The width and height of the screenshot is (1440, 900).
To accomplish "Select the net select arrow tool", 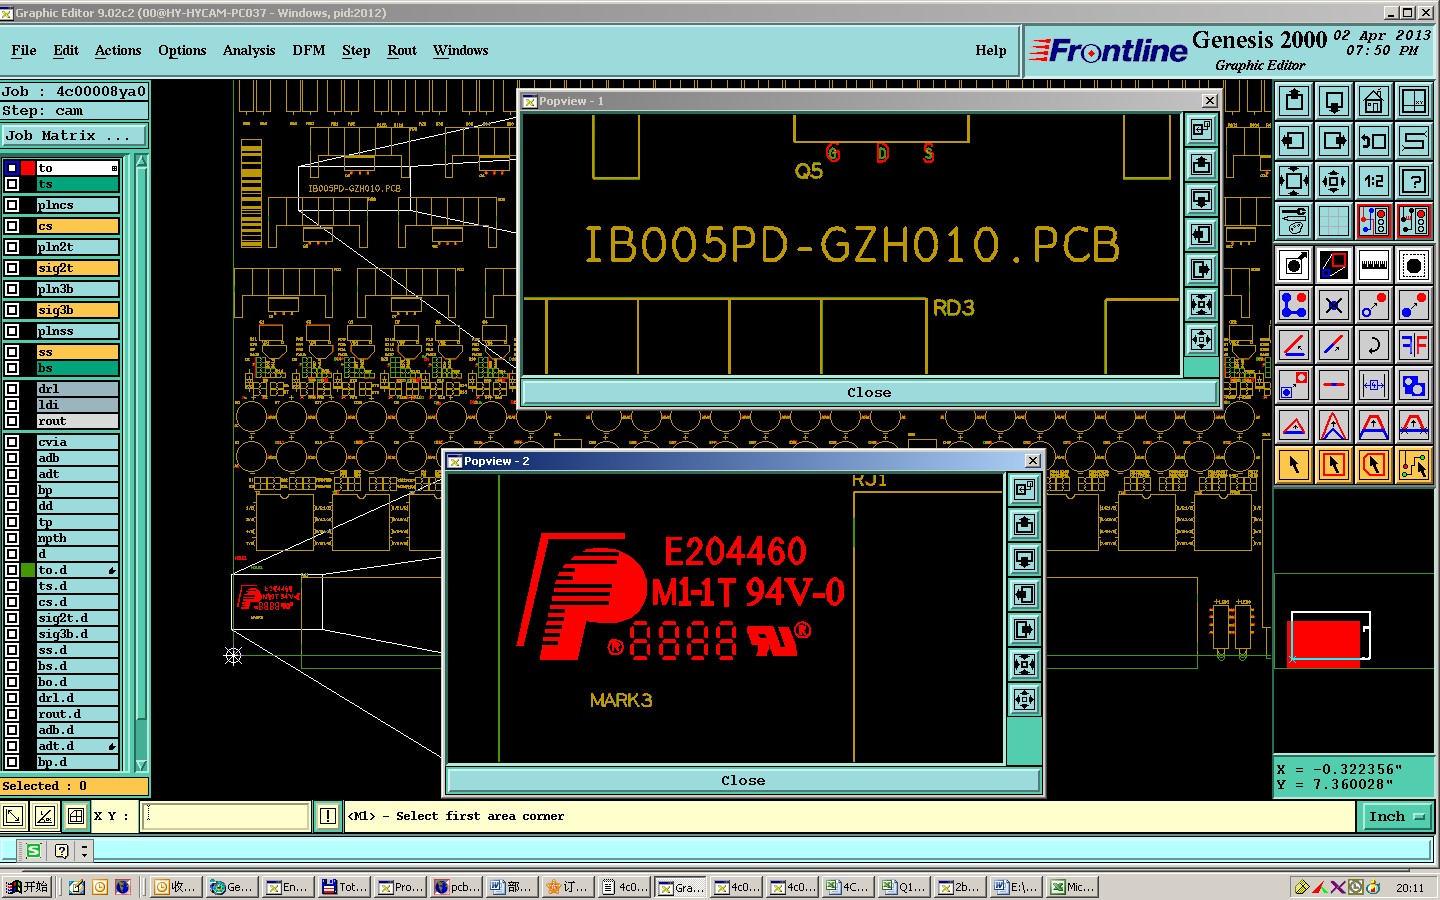I will 1414,465.
